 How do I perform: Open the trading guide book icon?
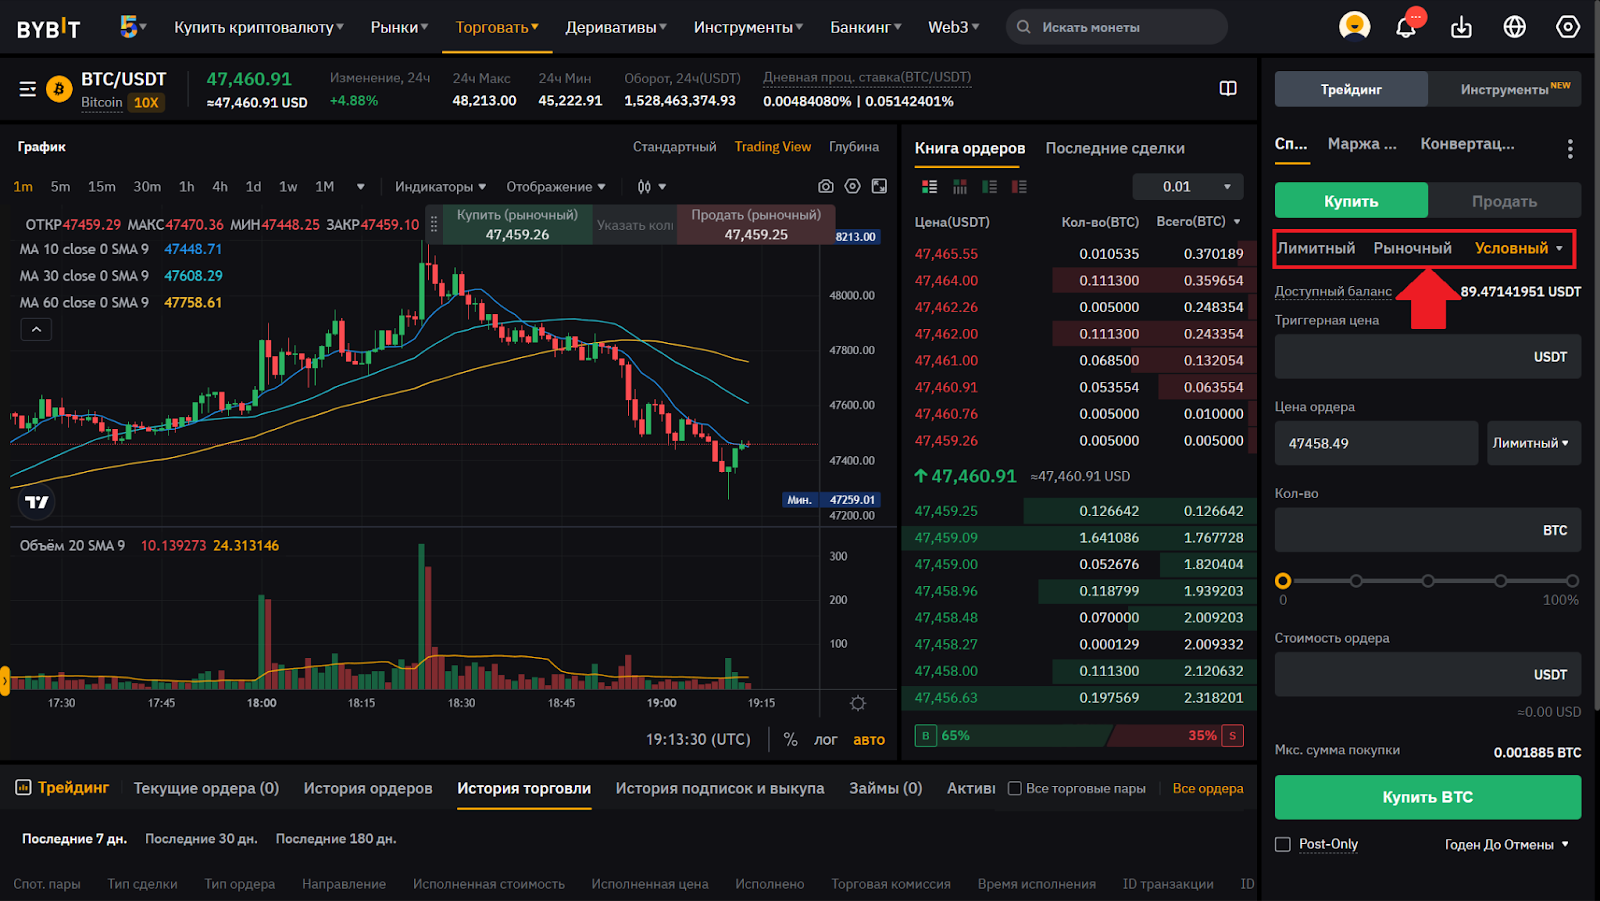tap(1228, 88)
